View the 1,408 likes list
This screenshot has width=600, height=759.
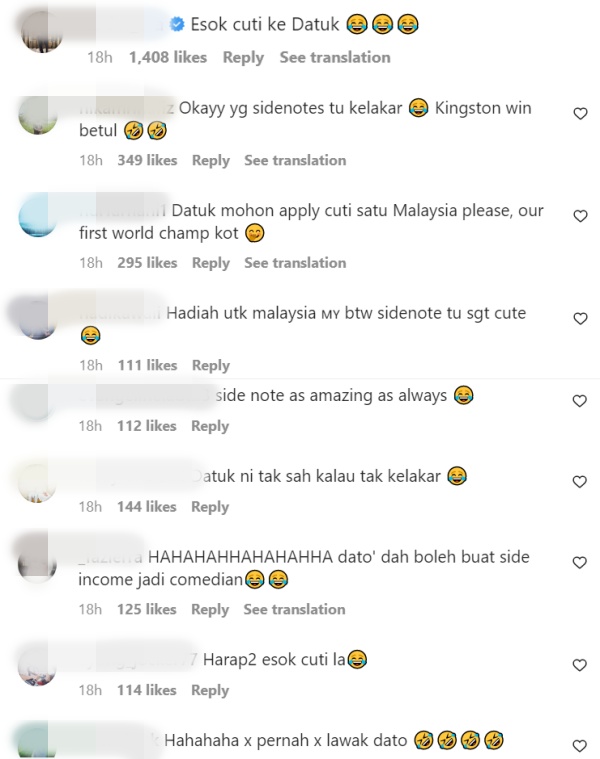tap(168, 58)
